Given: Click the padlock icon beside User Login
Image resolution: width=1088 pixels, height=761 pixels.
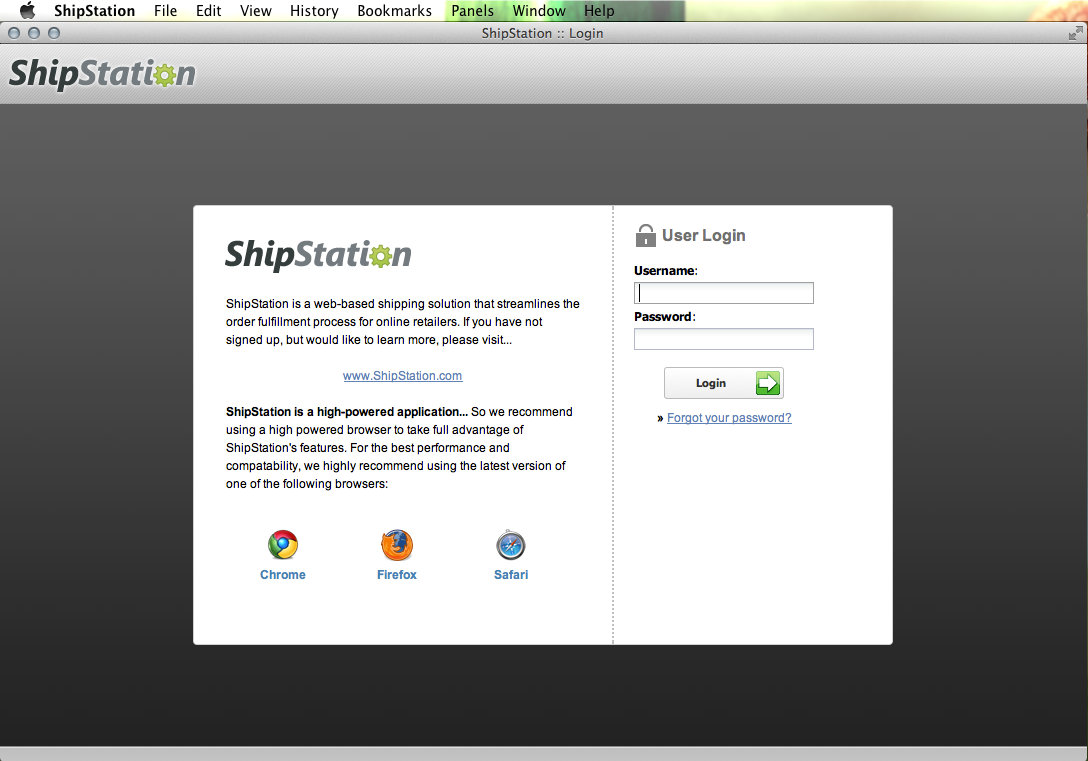Looking at the screenshot, I should tap(645, 235).
